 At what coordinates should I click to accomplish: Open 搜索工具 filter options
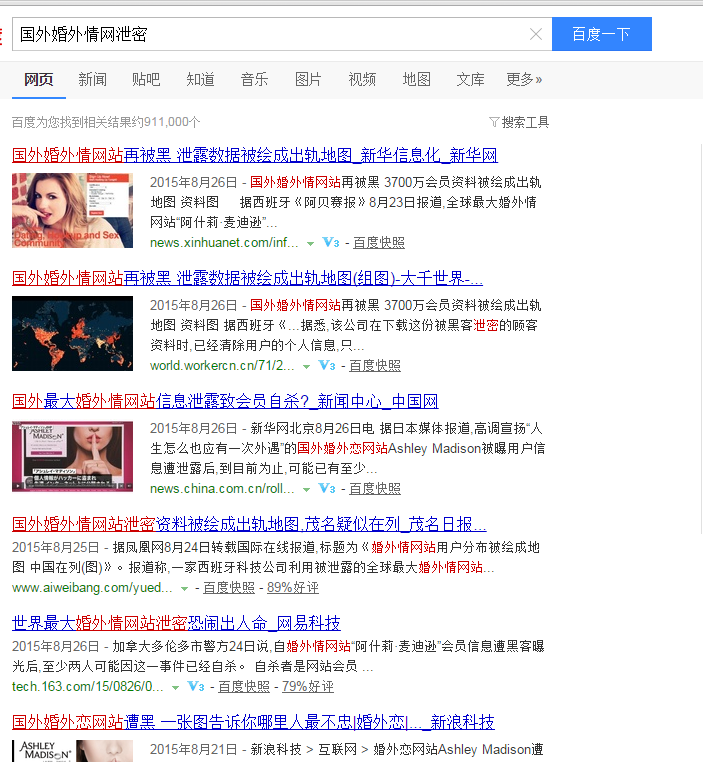519,122
